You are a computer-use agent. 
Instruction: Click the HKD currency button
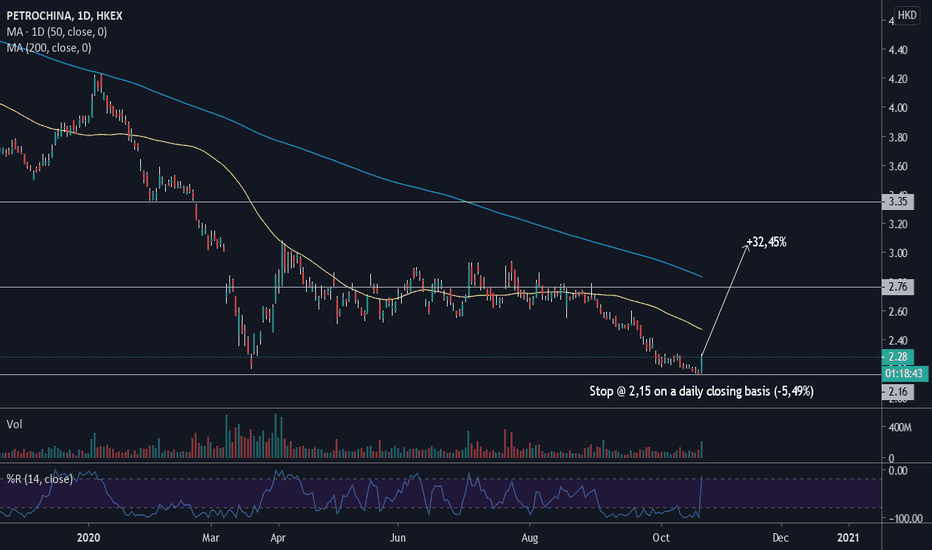pyautogui.click(x=907, y=15)
